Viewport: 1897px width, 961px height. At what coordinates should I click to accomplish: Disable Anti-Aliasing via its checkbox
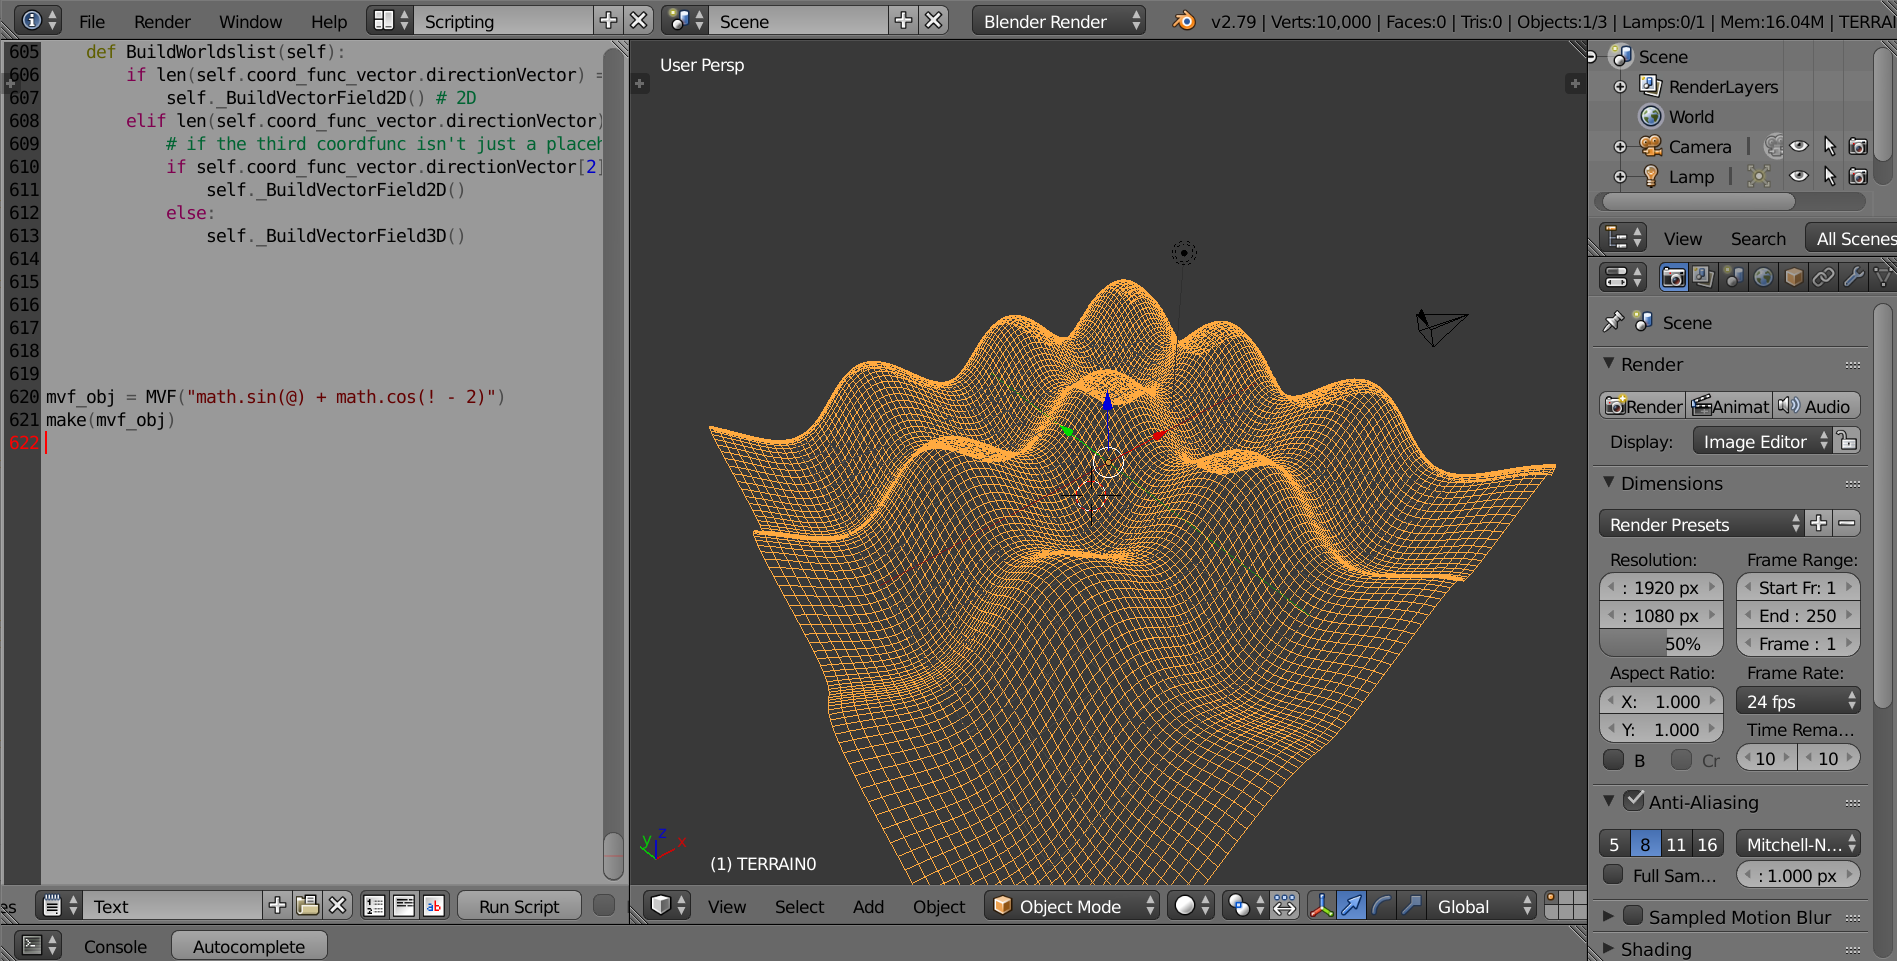click(1636, 800)
